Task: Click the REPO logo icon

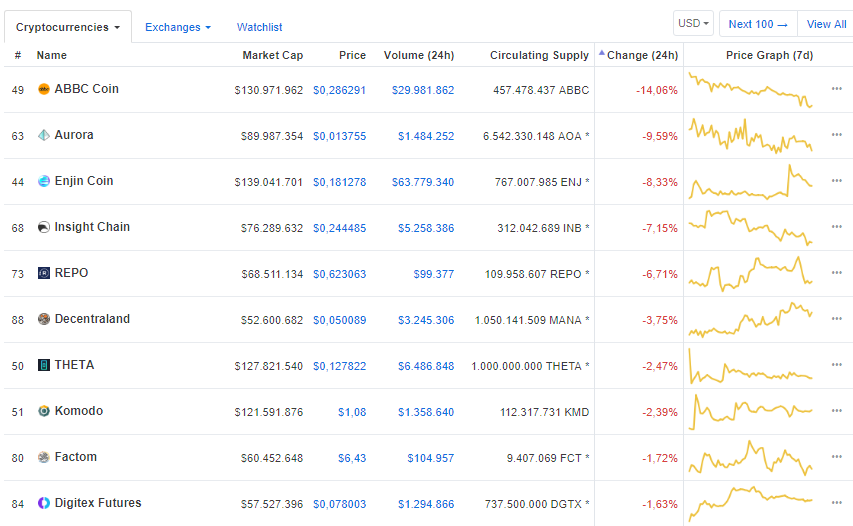Action: [x=44, y=273]
